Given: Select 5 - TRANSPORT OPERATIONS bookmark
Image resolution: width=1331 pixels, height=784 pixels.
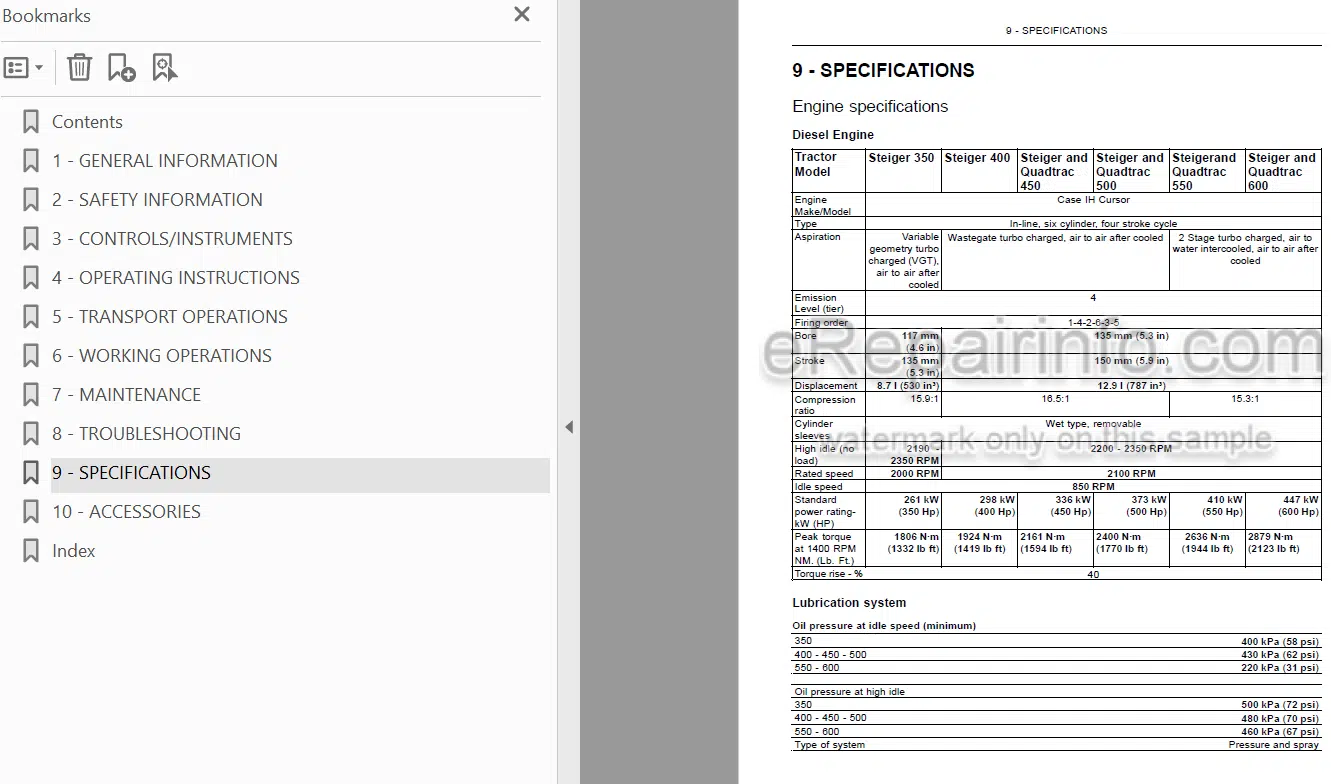Looking at the screenshot, I should point(170,317).
